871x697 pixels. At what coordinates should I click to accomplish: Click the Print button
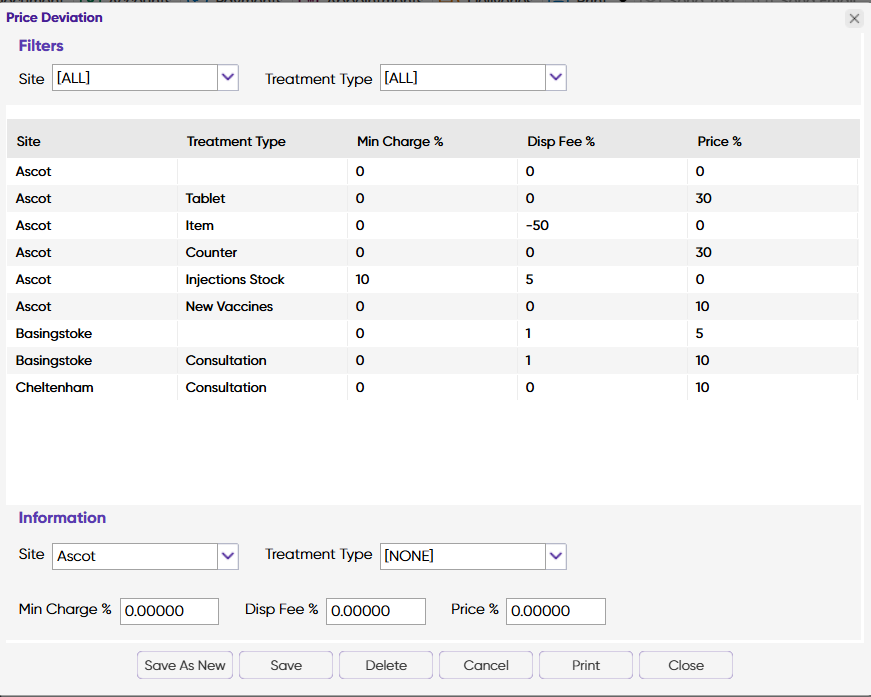(586, 665)
